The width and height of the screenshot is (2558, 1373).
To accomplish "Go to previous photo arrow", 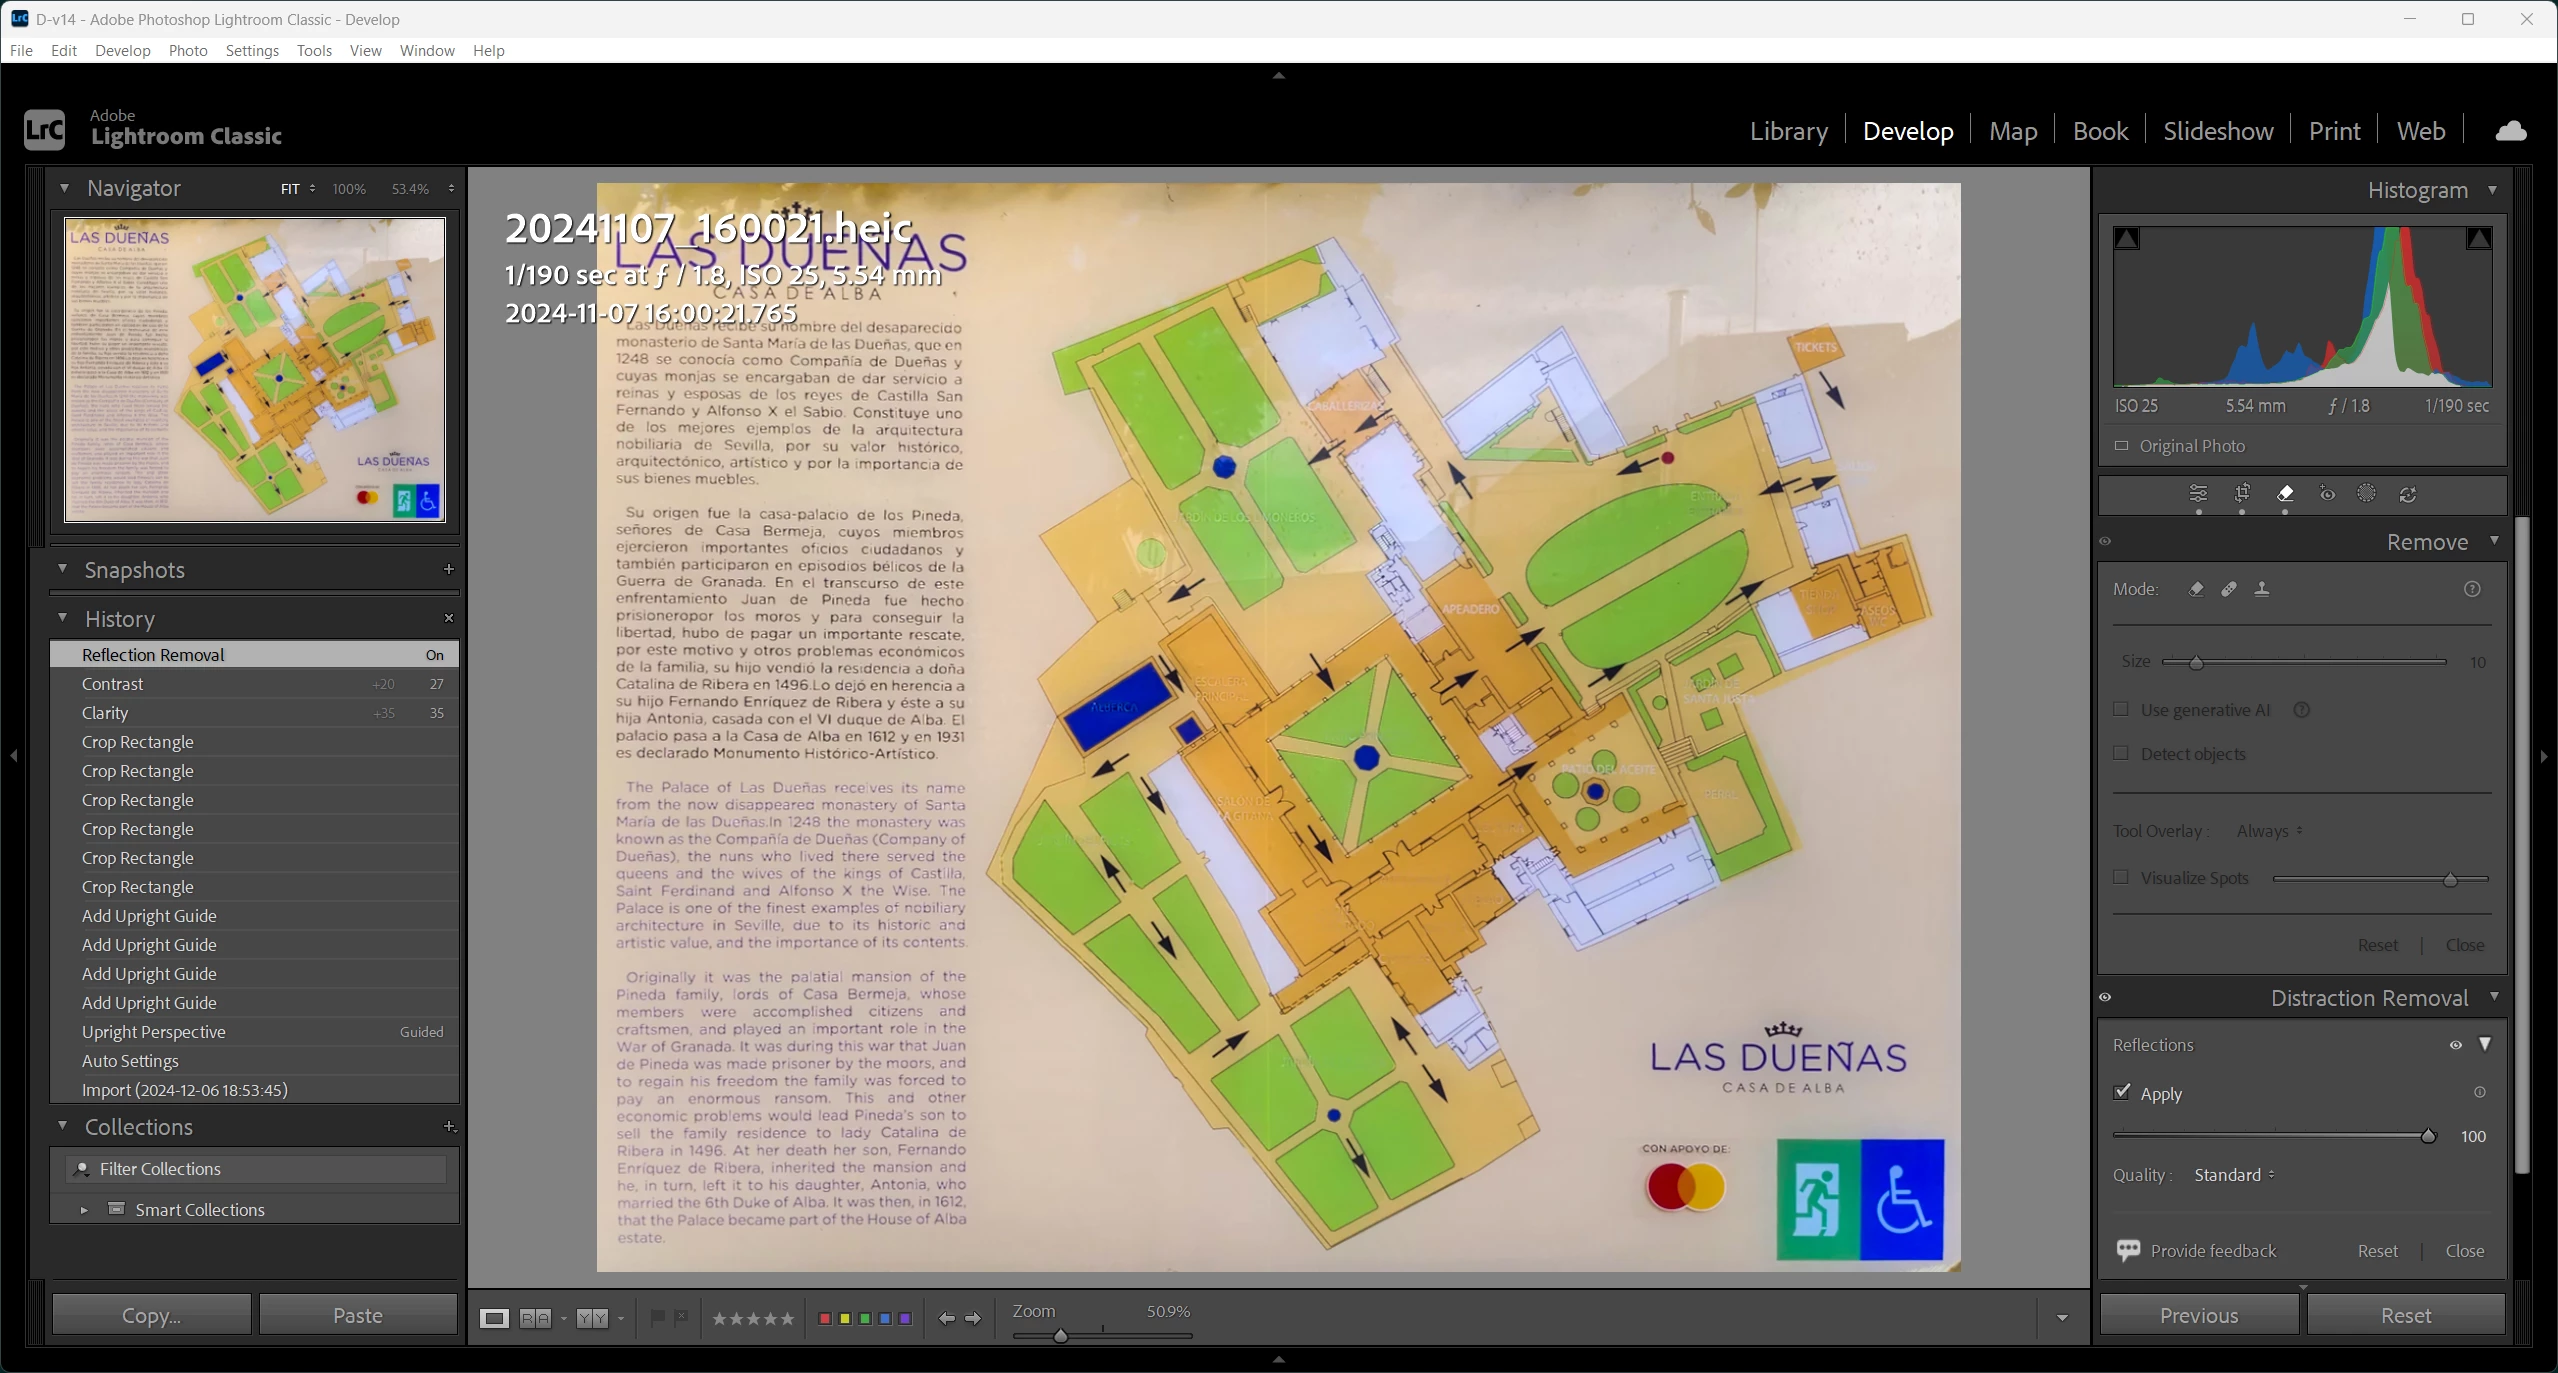I will coord(946,1318).
